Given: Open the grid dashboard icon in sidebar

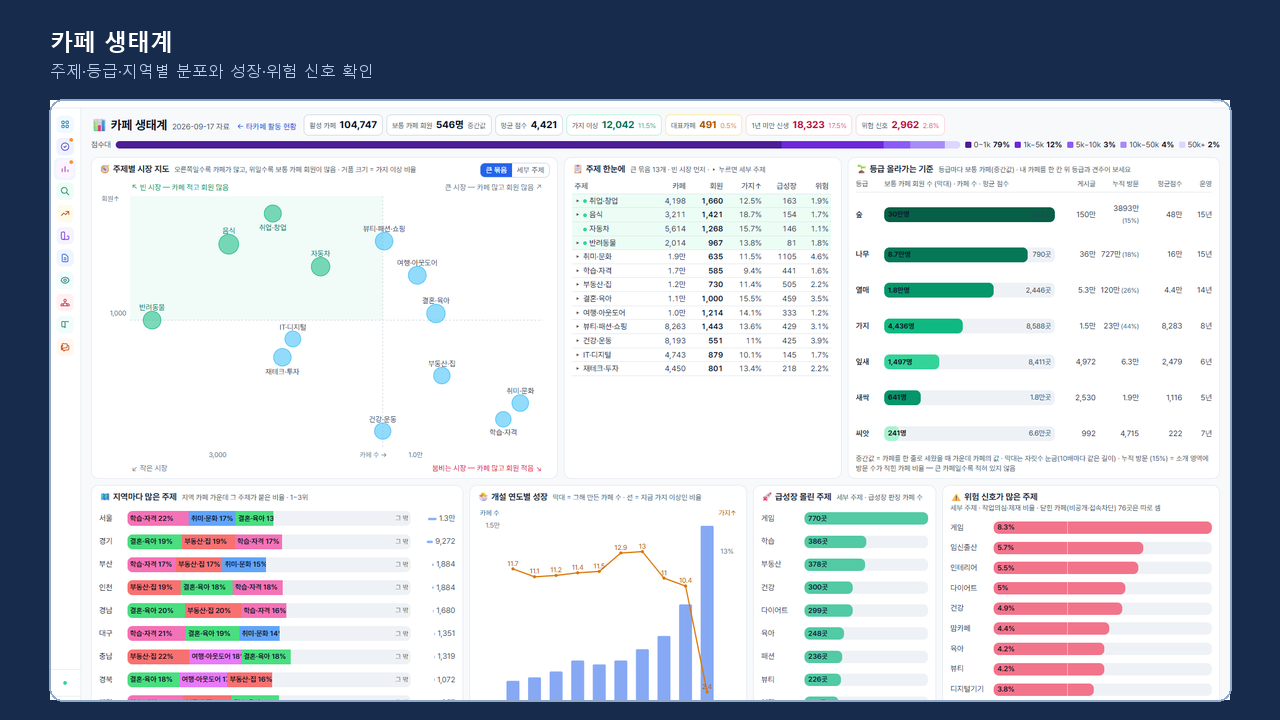Looking at the screenshot, I should 65,124.
